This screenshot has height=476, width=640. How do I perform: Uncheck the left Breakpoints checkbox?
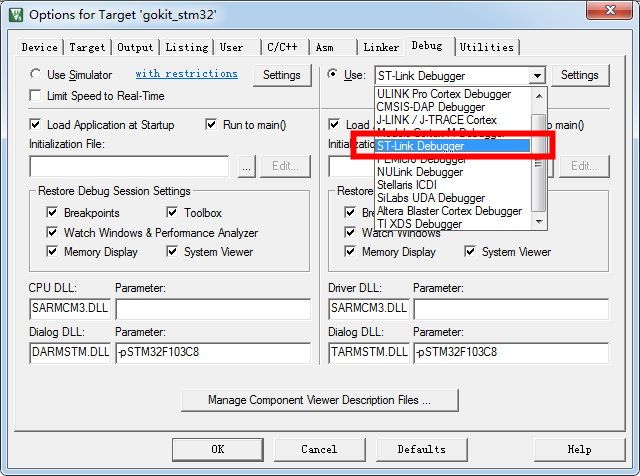coord(52,213)
